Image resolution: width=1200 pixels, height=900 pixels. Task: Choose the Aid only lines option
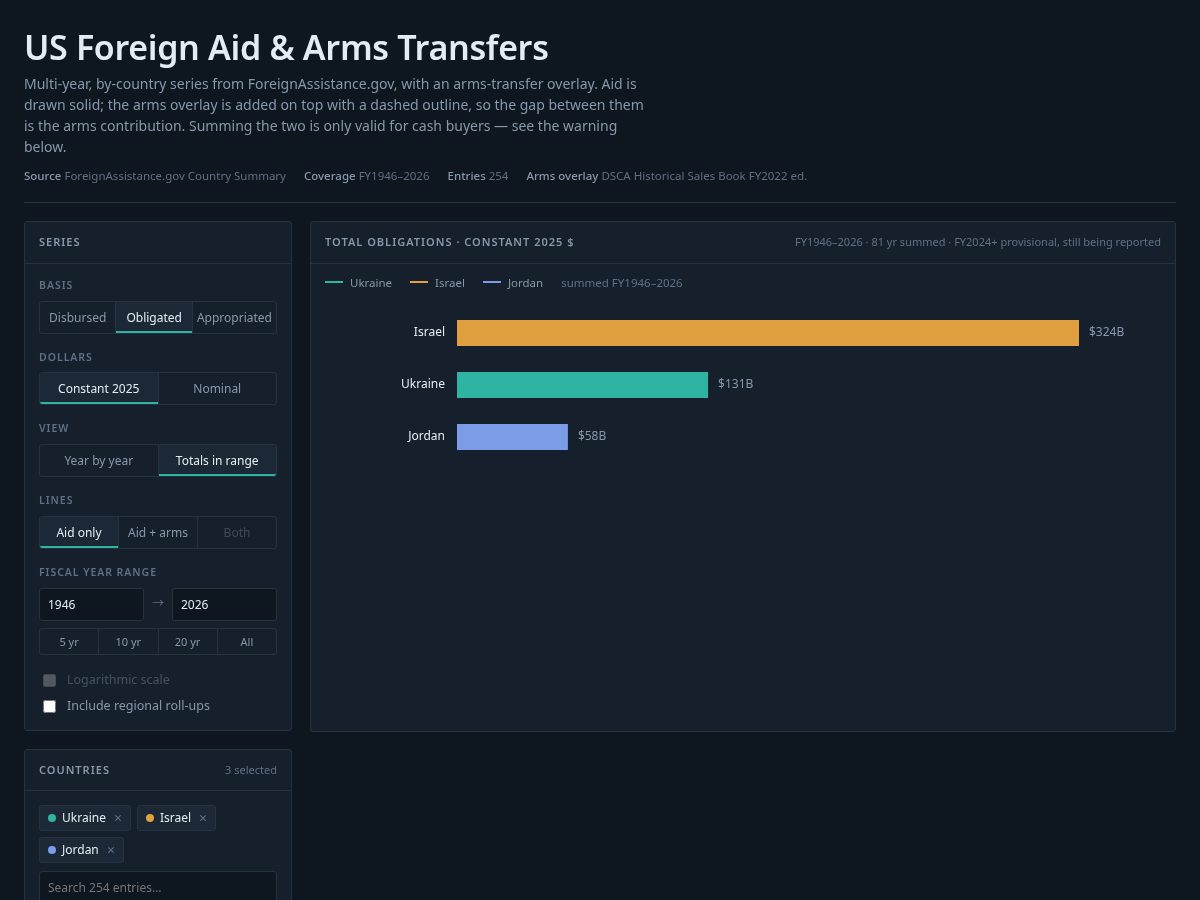click(x=79, y=532)
